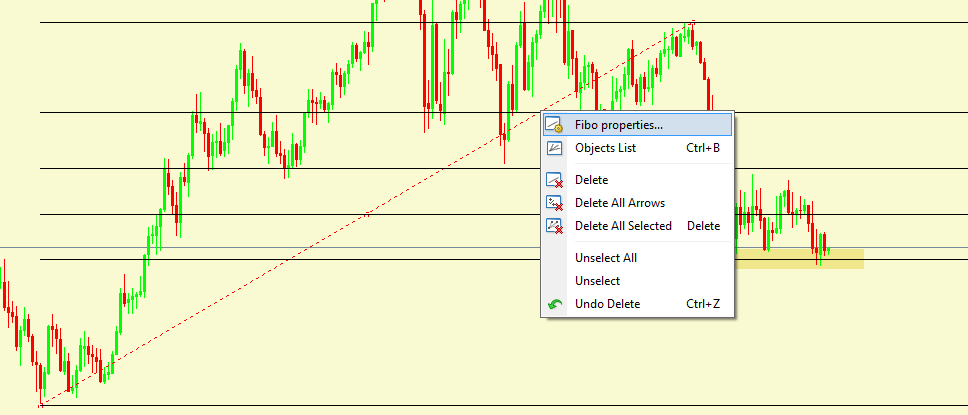Viewport: 968px width, 415px height.
Task: Choose the single Unselect menu item
Action: [x=597, y=281]
